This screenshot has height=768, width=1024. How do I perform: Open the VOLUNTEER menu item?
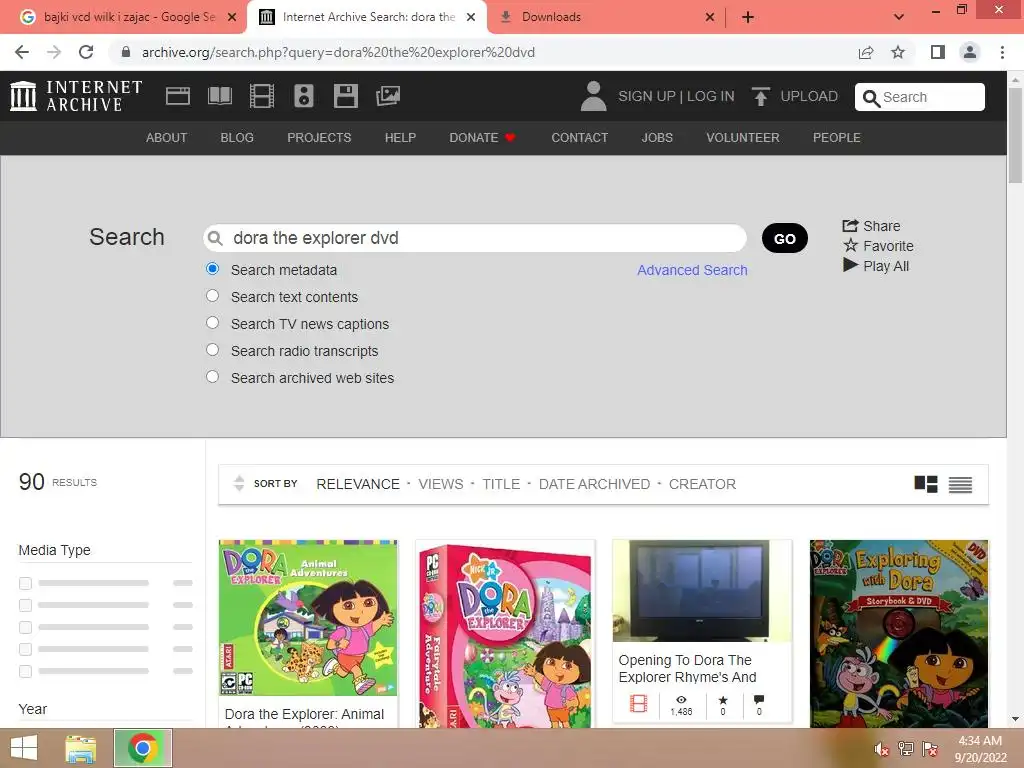click(743, 138)
